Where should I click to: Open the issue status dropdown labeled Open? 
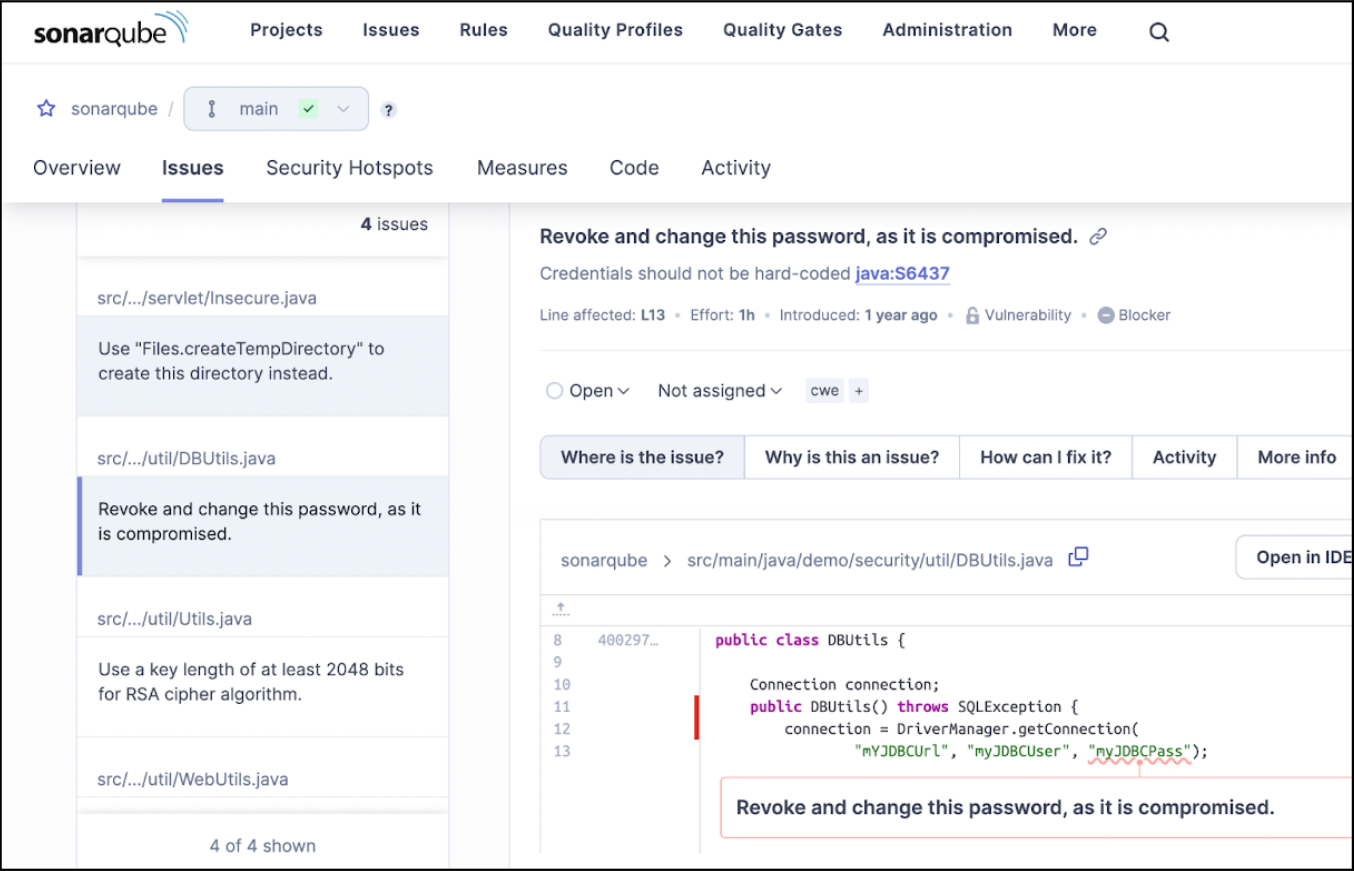[x=588, y=390]
